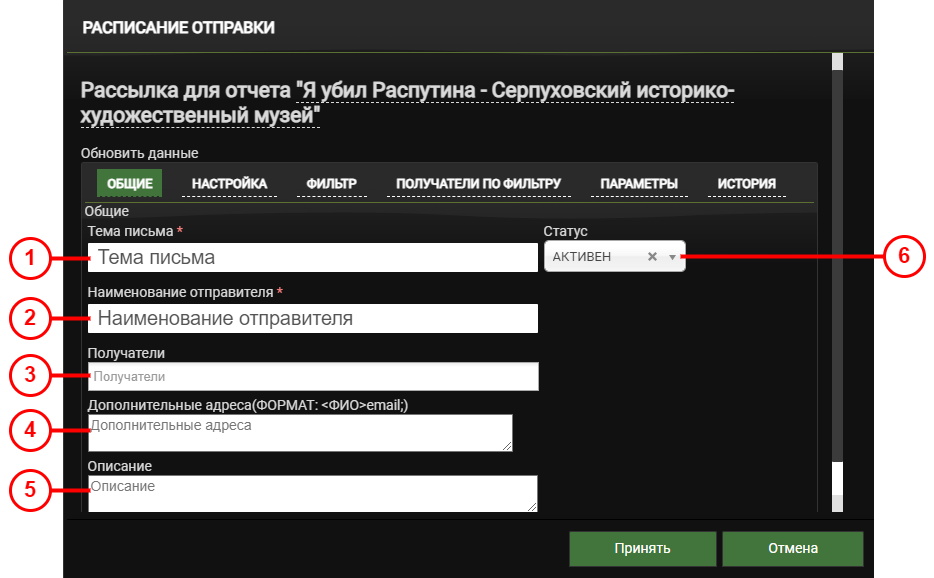View the ИСТОРИЯ tab
934x578 pixels.
[x=746, y=184]
